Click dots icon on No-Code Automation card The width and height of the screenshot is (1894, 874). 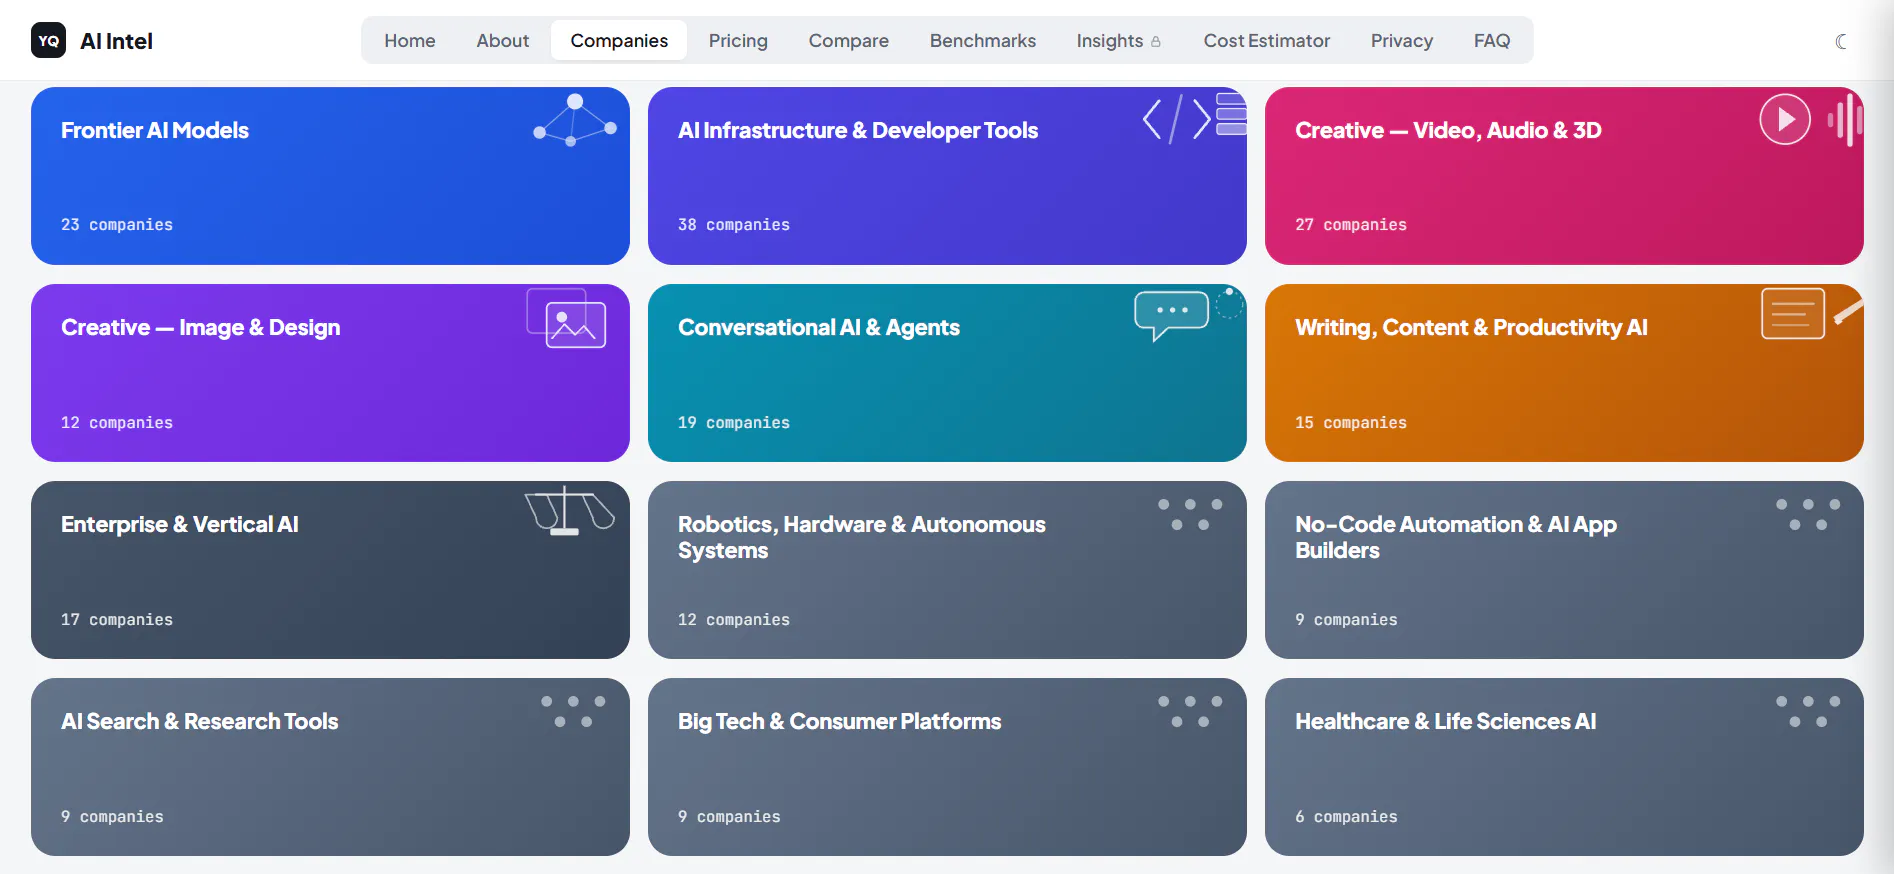coord(1808,514)
